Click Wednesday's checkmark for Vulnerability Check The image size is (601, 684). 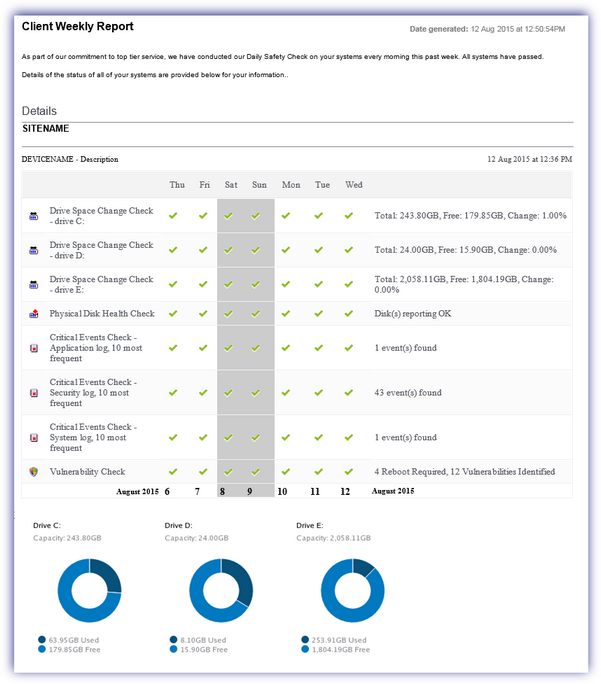click(349, 471)
